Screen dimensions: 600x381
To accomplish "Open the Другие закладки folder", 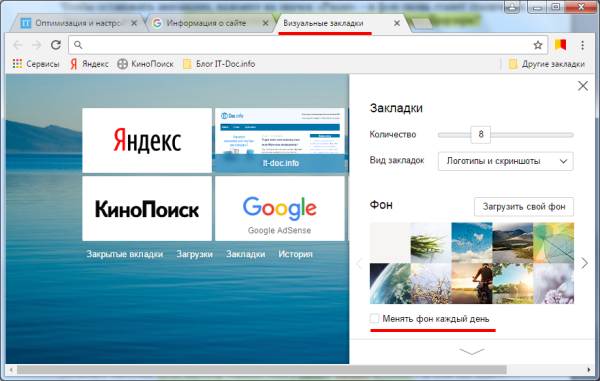I will click(x=546, y=64).
